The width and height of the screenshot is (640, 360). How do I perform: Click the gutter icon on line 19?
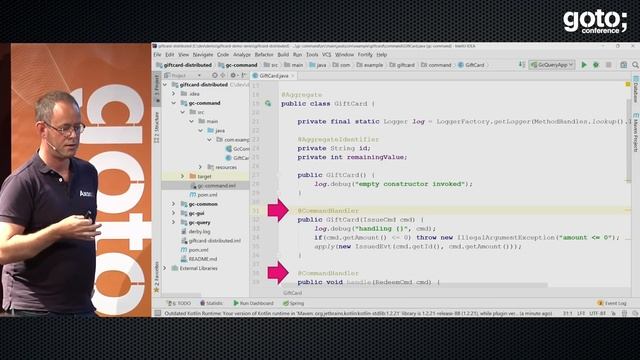[268, 104]
